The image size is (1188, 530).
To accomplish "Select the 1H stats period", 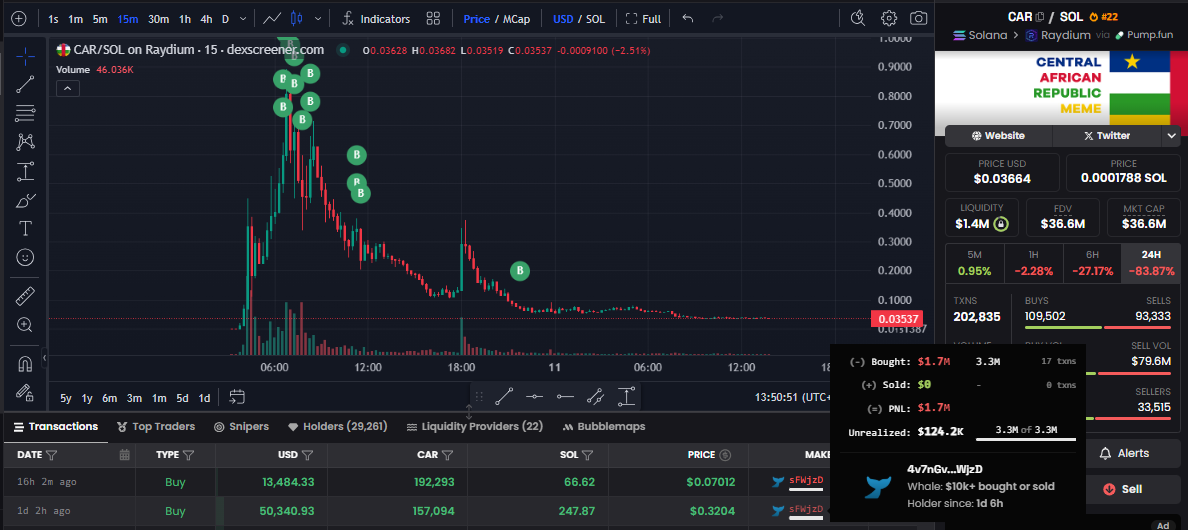I will point(1033,263).
